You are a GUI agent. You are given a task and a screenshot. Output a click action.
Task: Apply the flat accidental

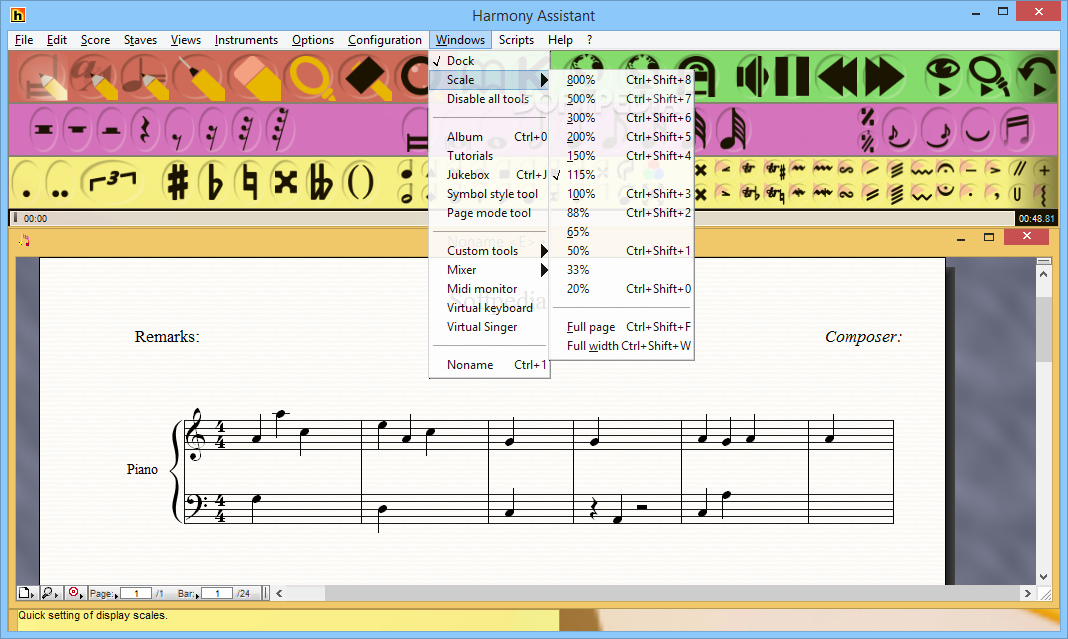[x=214, y=183]
